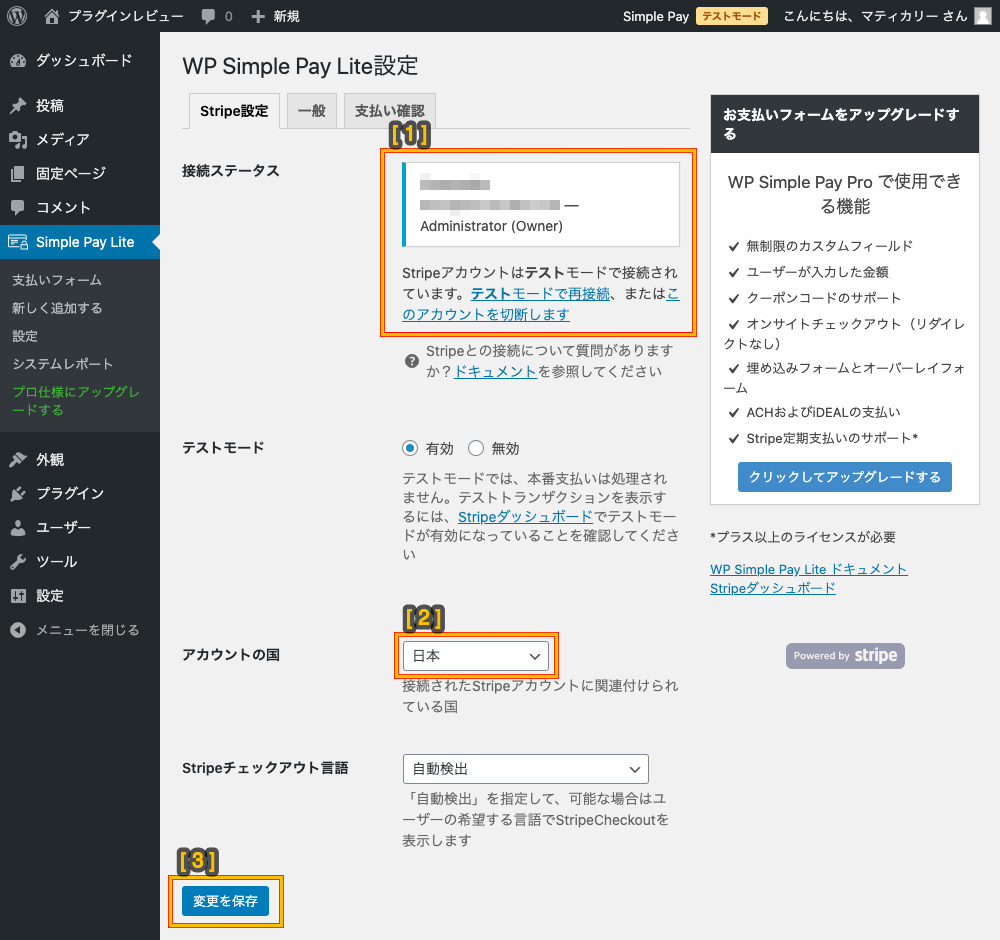This screenshot has width=1000, height=940.
Task: Click the WordPress logo icon
Action: click(x=17, y=16)
